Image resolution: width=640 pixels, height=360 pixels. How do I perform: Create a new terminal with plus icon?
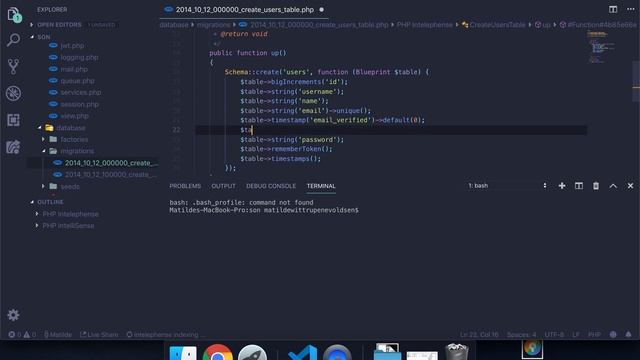(562, 186)
